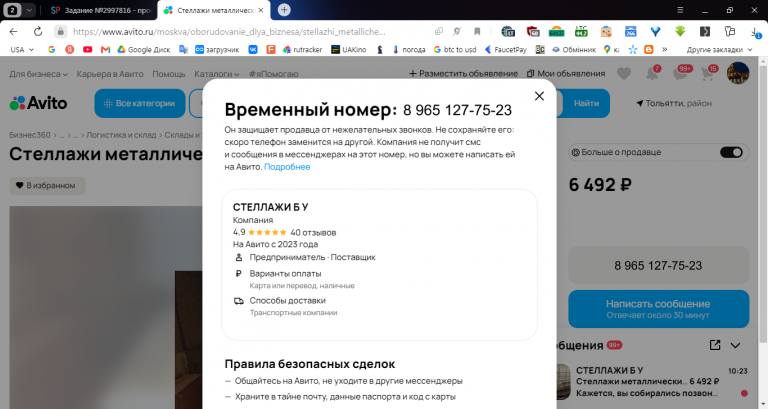This screenshot has height=409, width=768.
Task: Click the seller name СТЕЛЛАЖИ Б У in popup
Action: [270, 207]
